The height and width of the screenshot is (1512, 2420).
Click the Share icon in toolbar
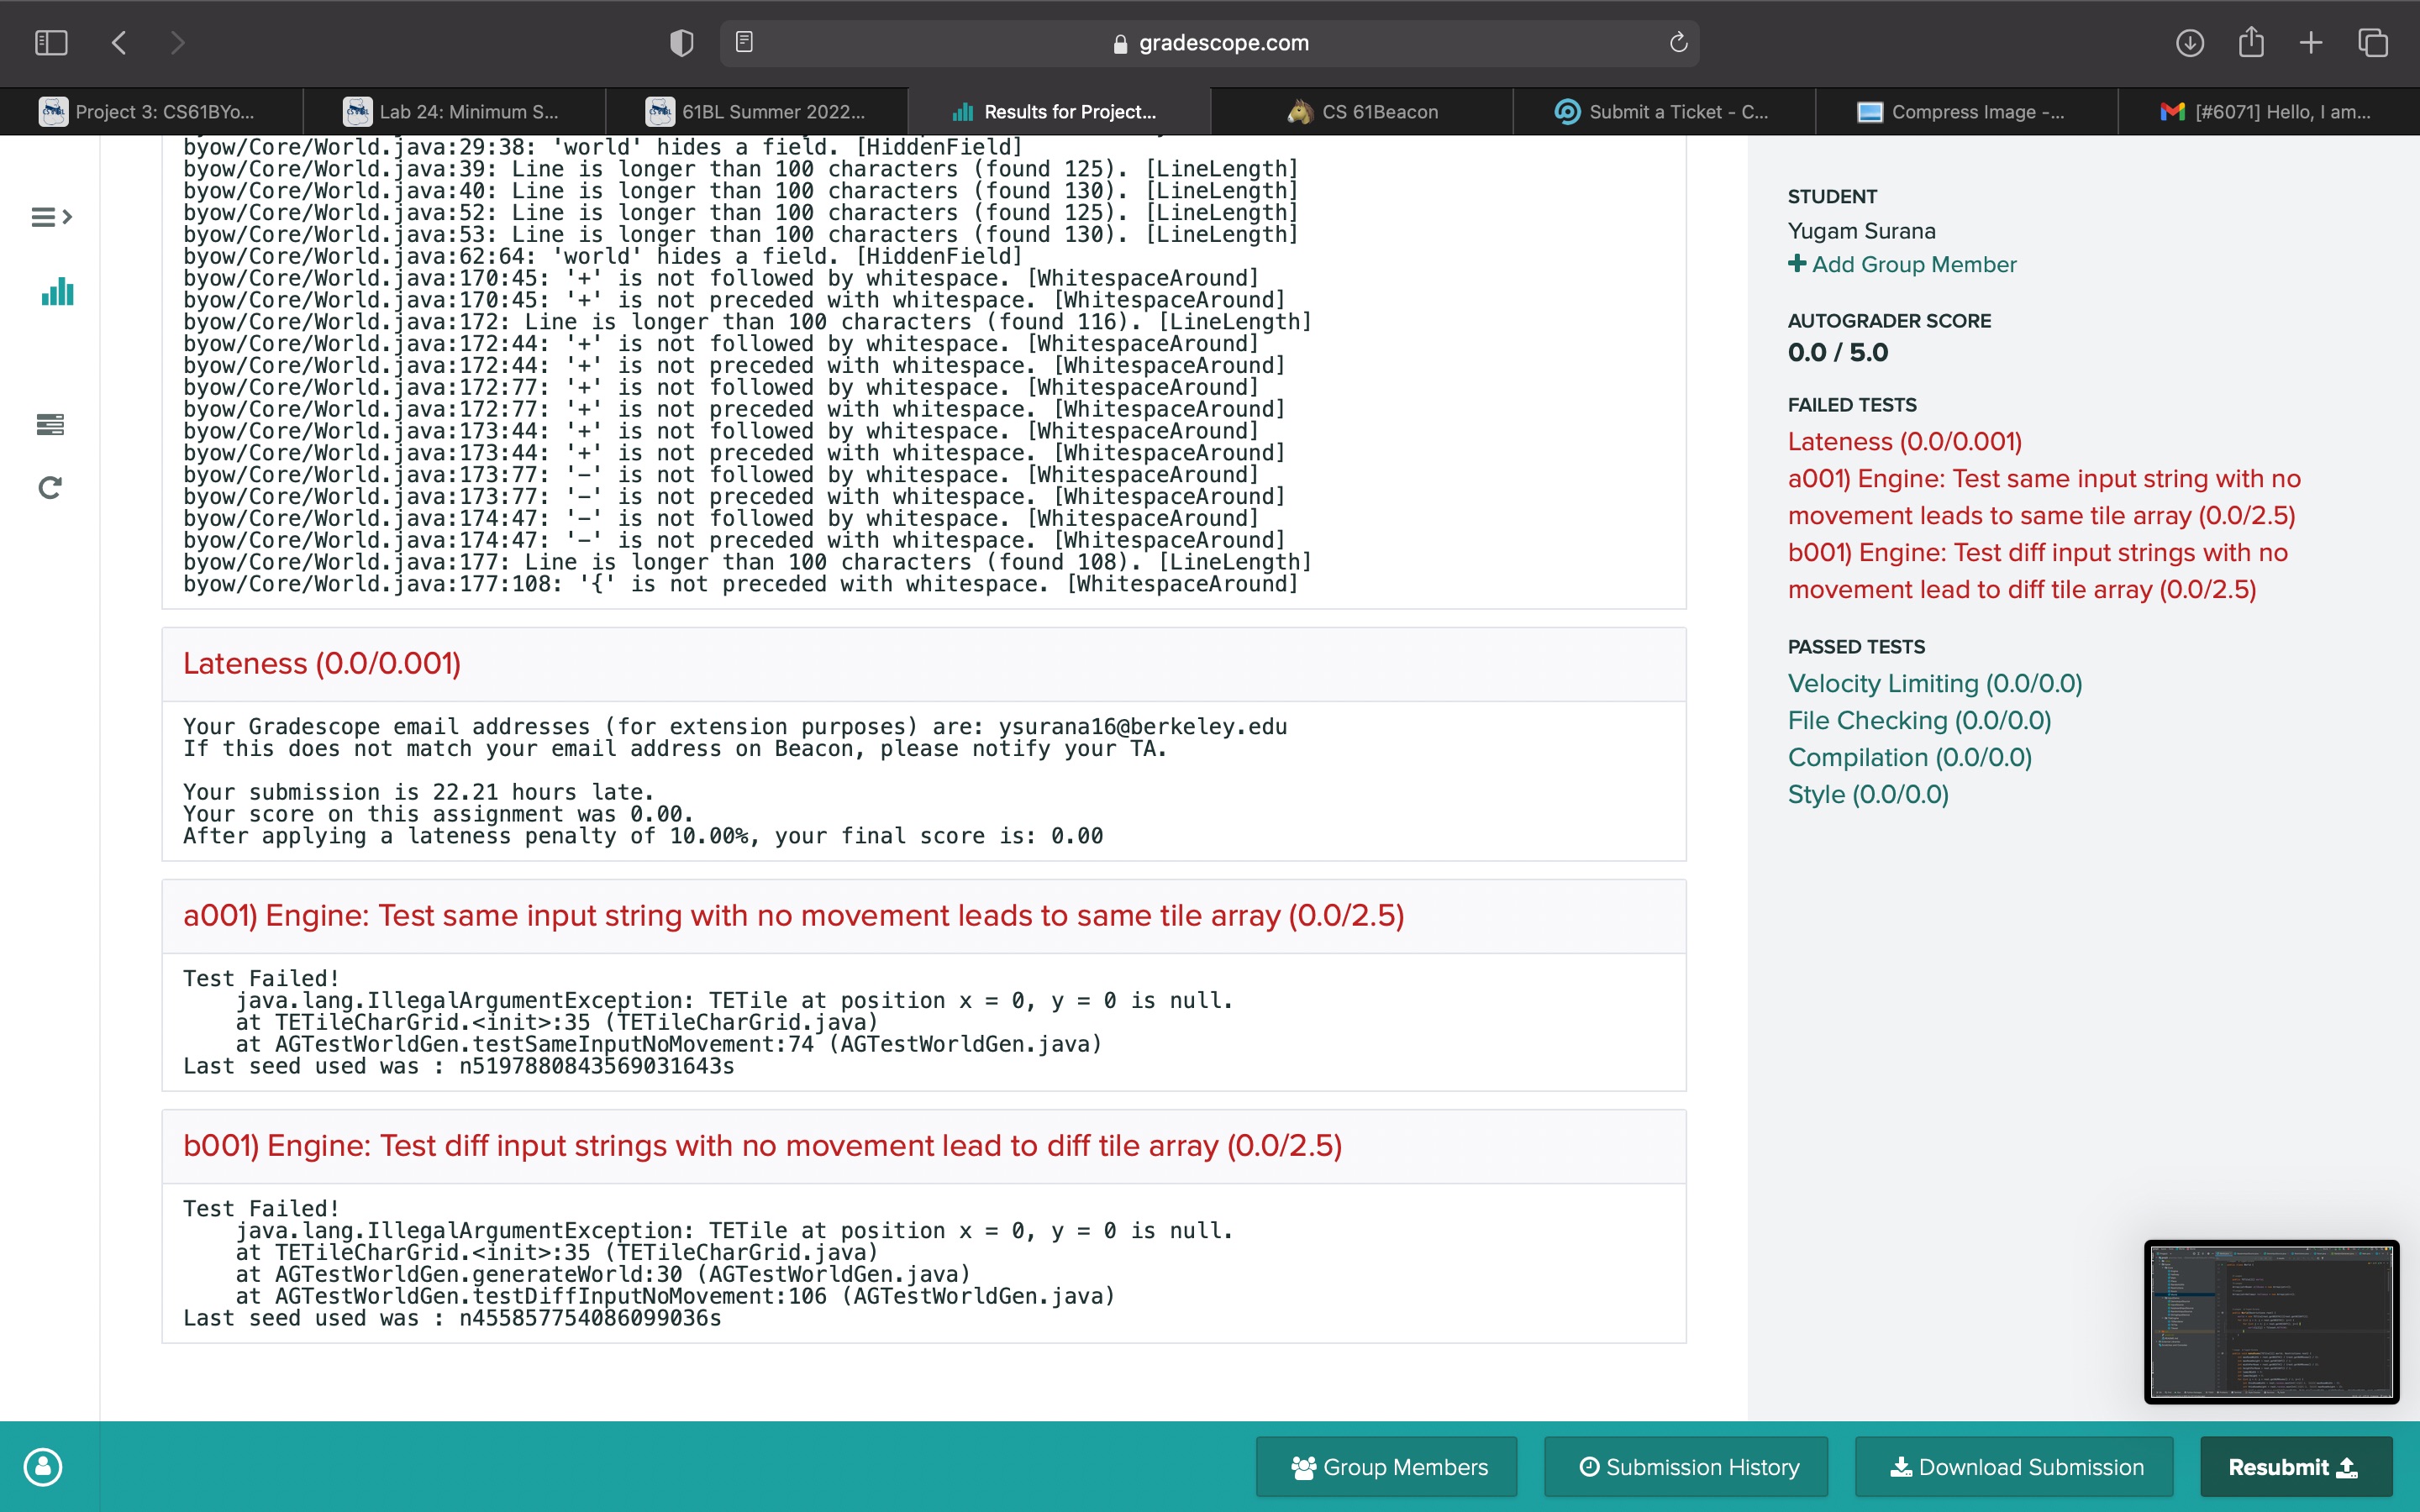[2251, 43]
